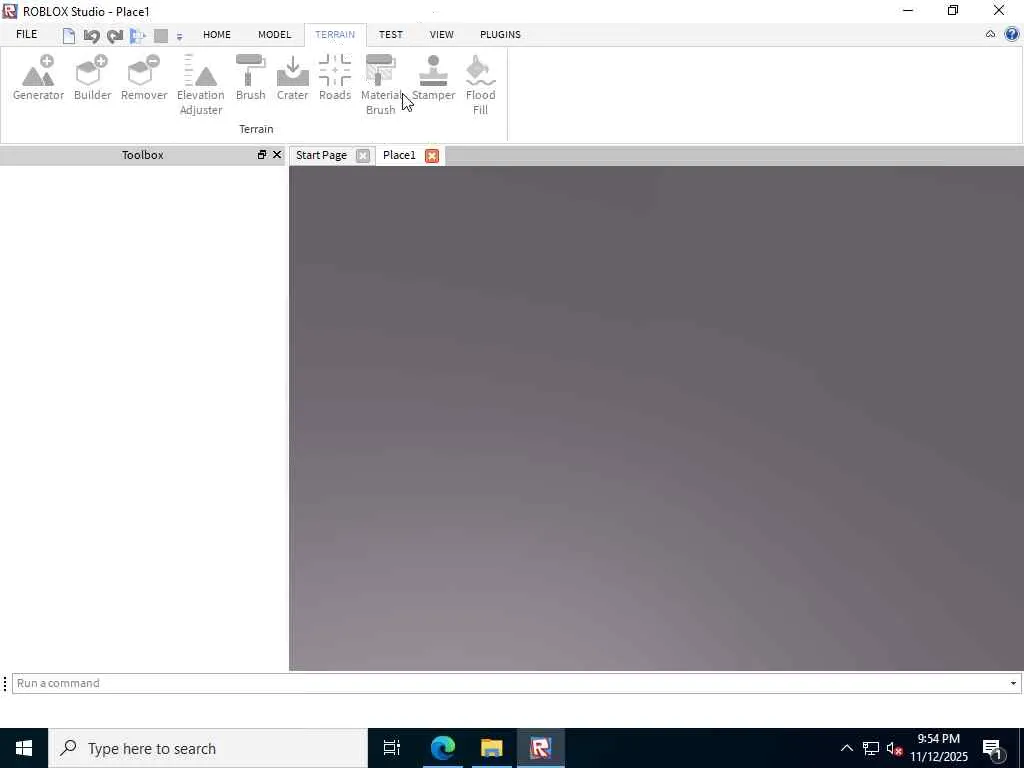Close the Toolbox panel
The width and height of the screenshot is (1024, 768).
(277, 155)
